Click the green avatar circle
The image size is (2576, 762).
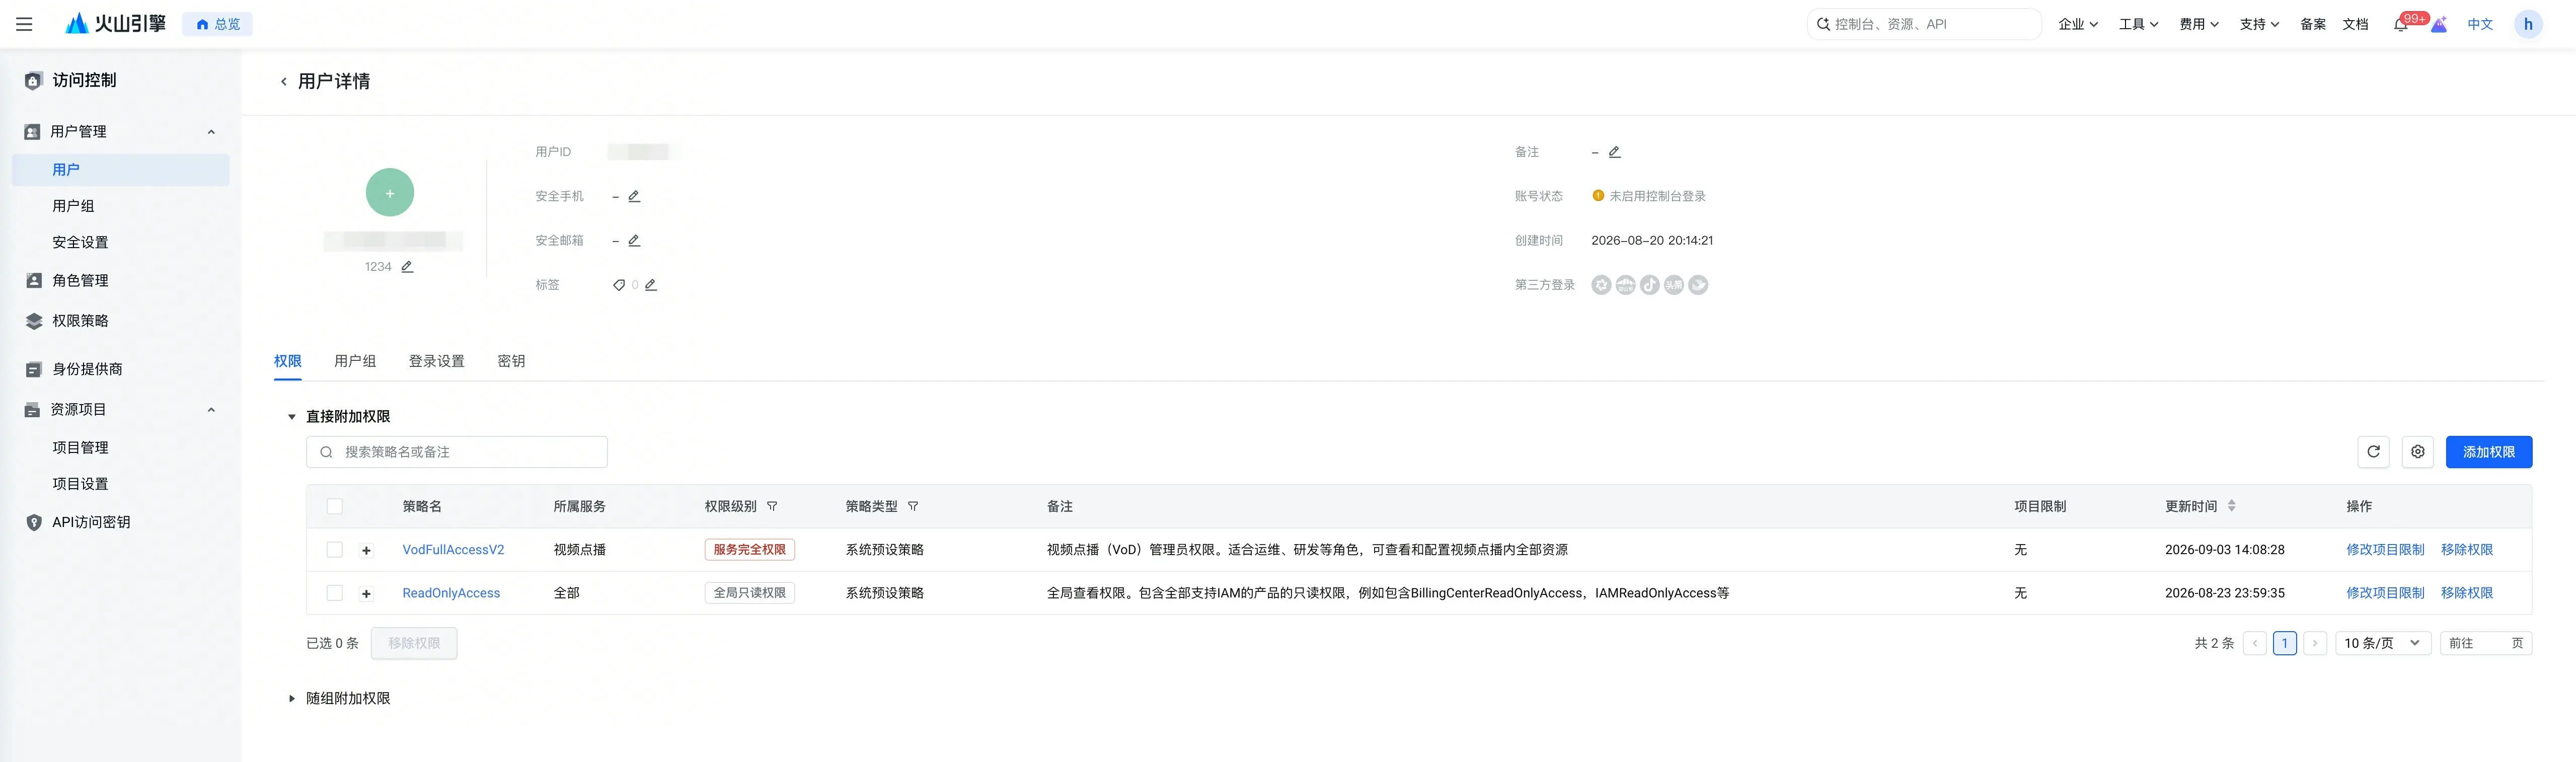click(390, 193)
